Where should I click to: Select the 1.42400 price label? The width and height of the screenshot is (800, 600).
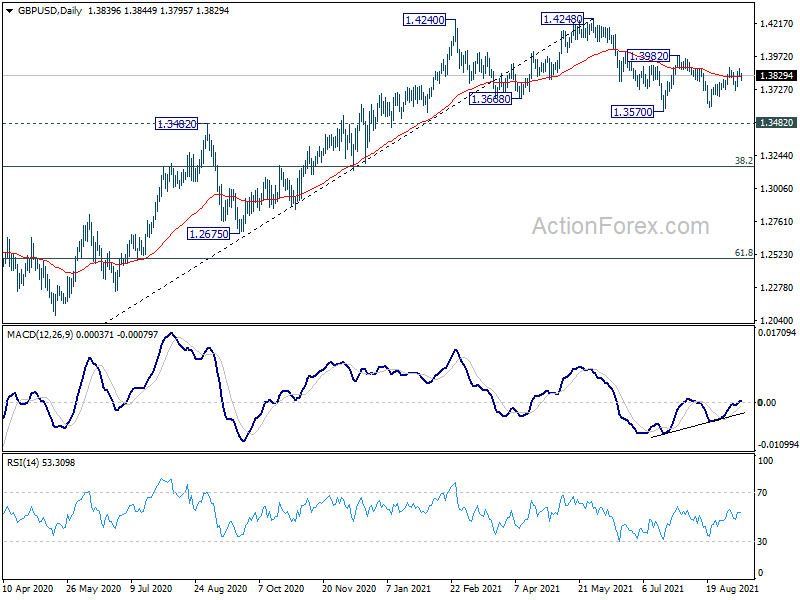[x=424, y=20]
